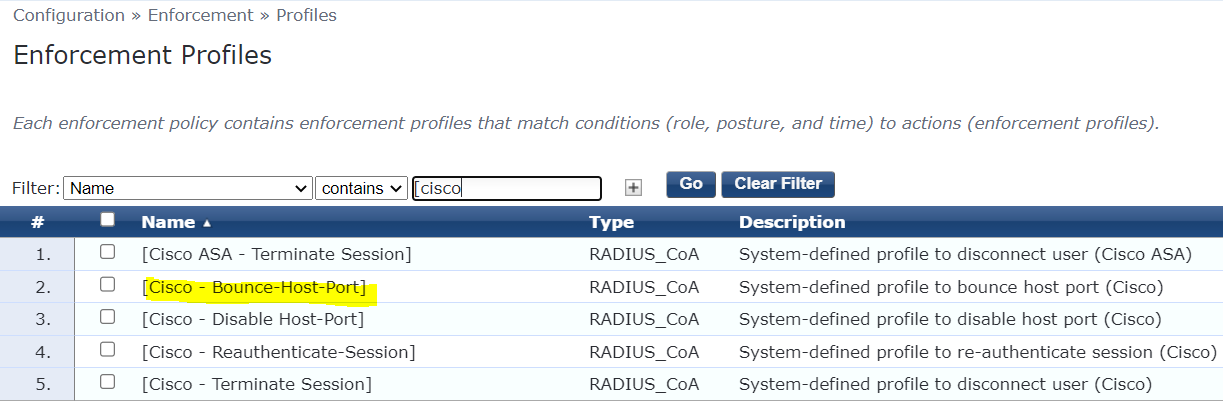The height and width of the screenshot is (401, 1223).
Task: Tick checkbox for Cisco - Disable Host-Port
Action: tap(108, 317)
